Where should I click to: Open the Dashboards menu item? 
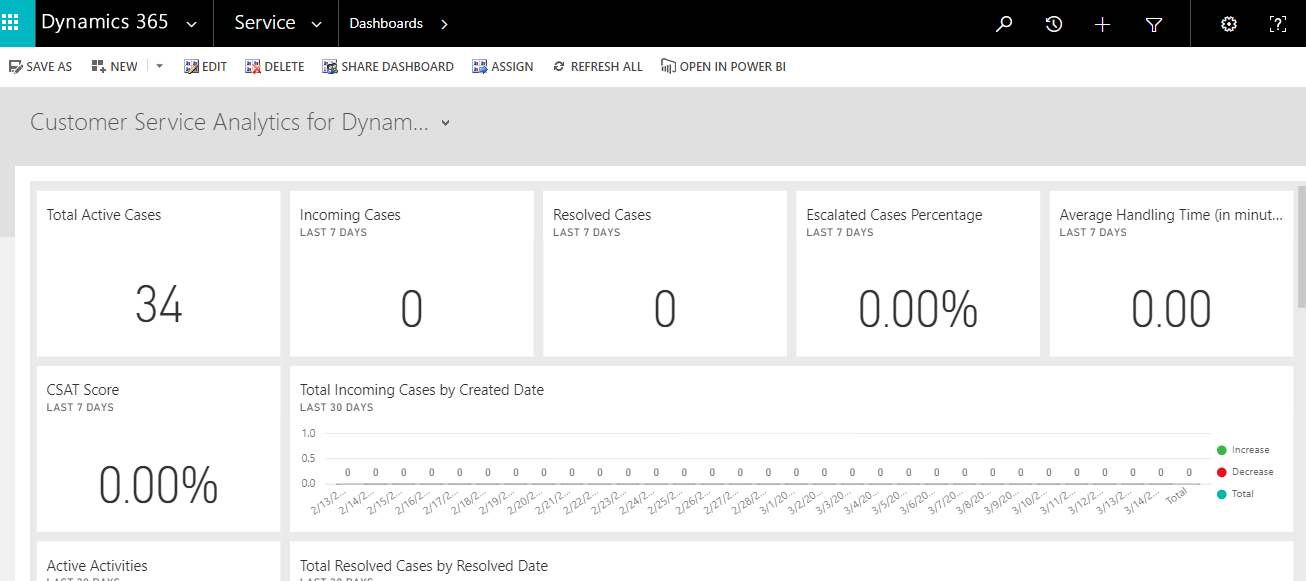point(386,23)
